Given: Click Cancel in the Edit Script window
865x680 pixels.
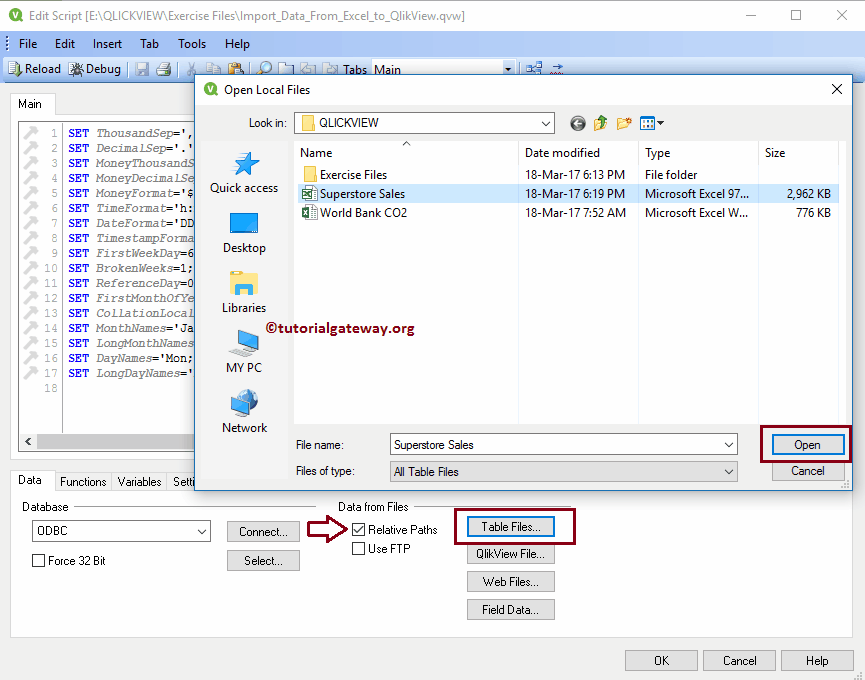Looking at the screenshot, I should (739, 661).
